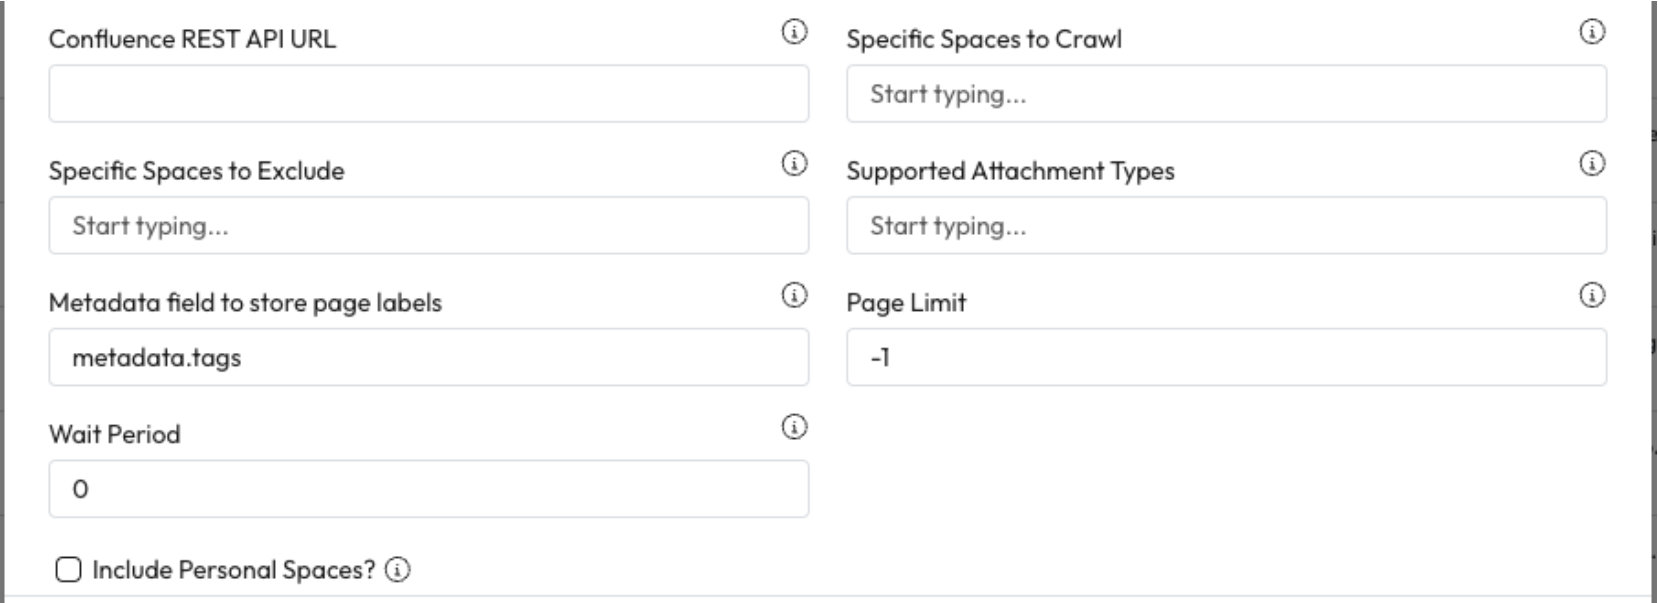Show help for Metadata field page labels
Image resolution: width=1658 pixels, height=603 pixels.
point(794,295)
